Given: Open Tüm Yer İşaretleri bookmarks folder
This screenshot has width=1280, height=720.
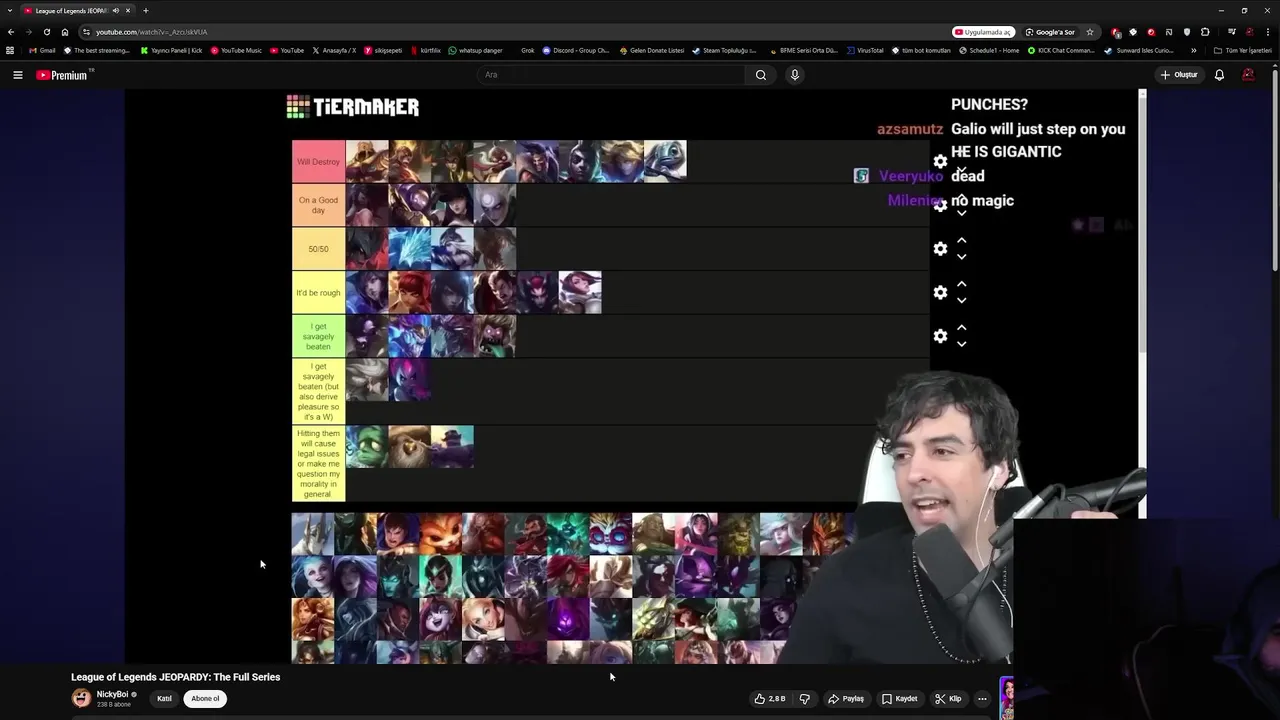Looking at the screenshot, I should click(x=1243, y=50).
